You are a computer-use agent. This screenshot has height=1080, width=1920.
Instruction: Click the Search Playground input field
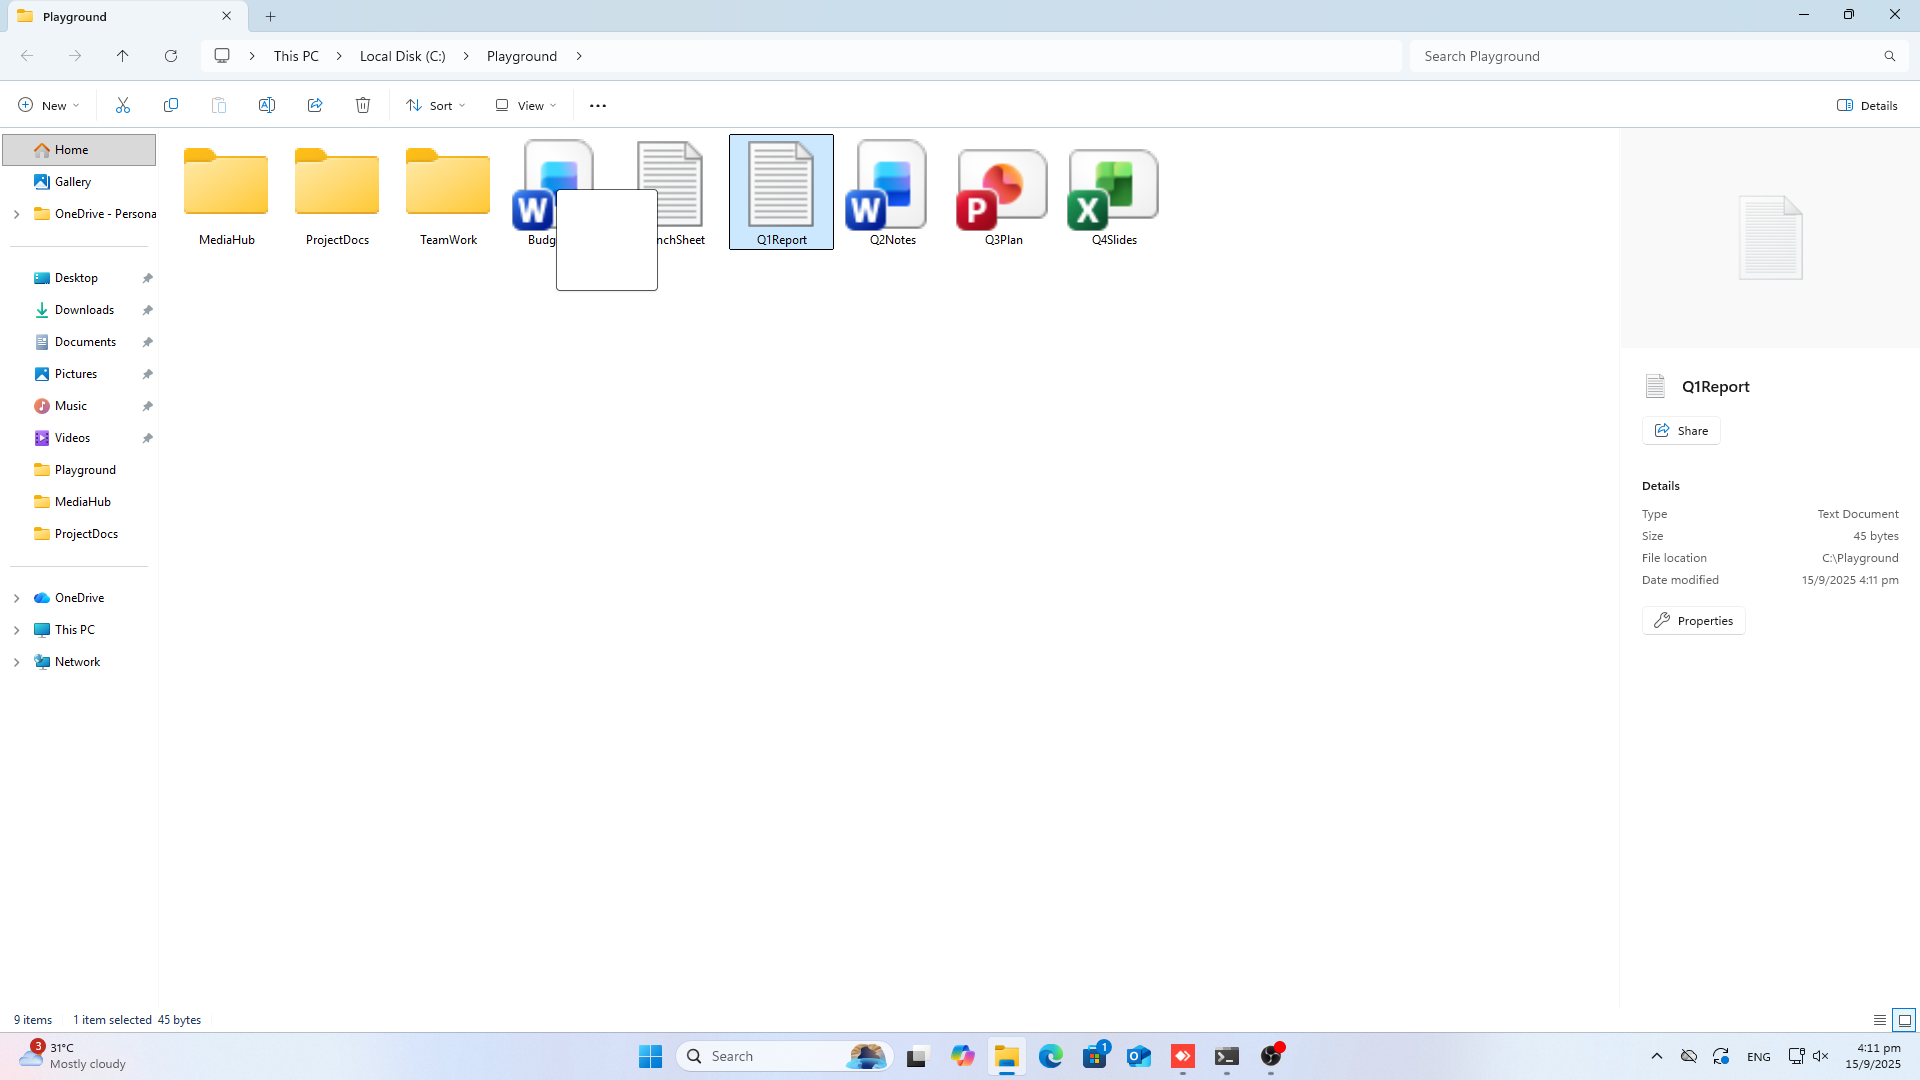point(1645,56)
